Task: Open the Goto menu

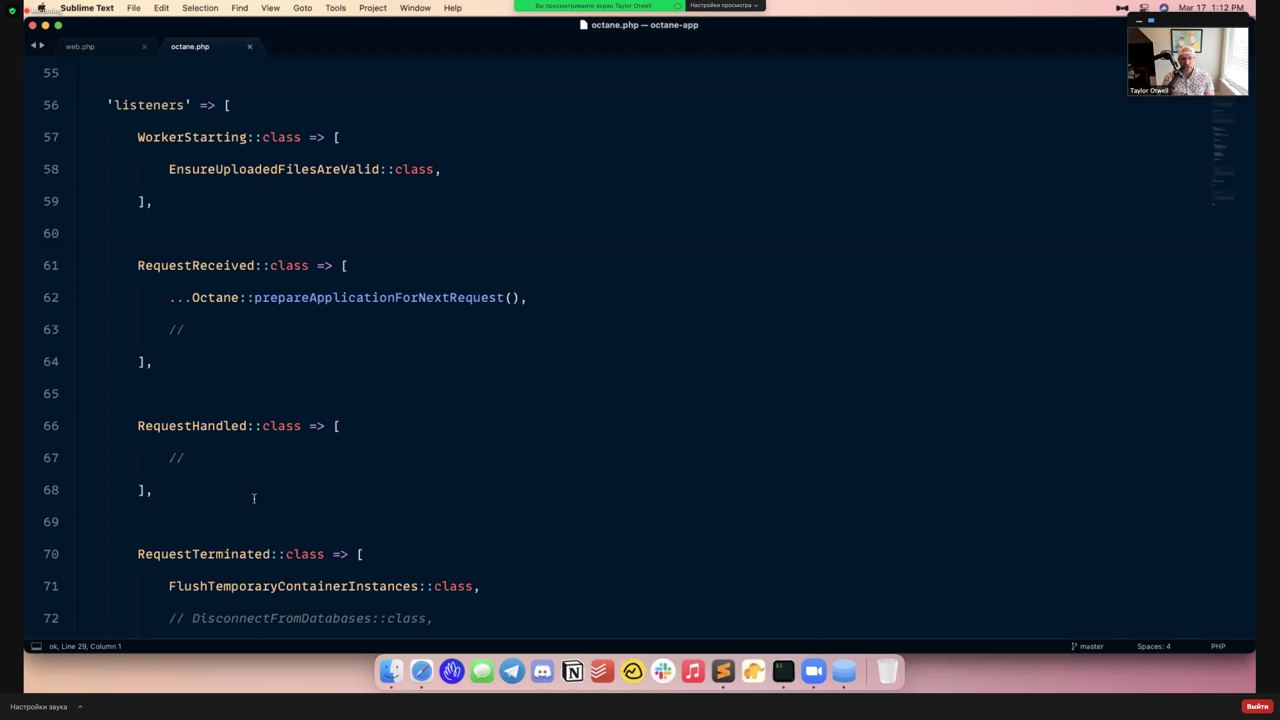Action: (302, 8)
